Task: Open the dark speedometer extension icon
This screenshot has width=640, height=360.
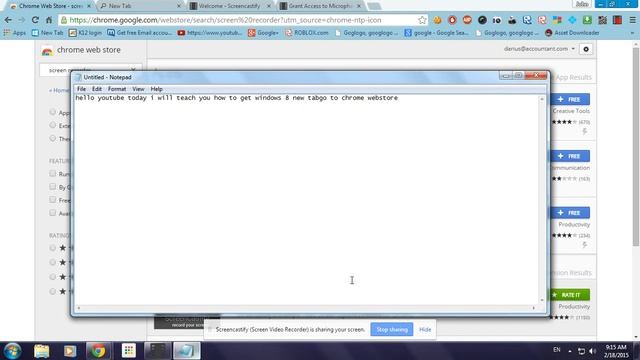Action: (482, 20)
